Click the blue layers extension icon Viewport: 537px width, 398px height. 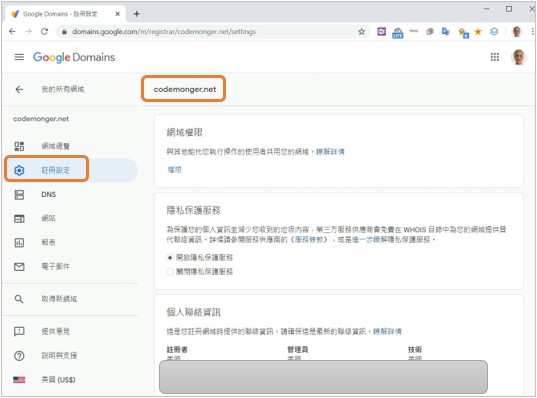click(x=494, y=32)
